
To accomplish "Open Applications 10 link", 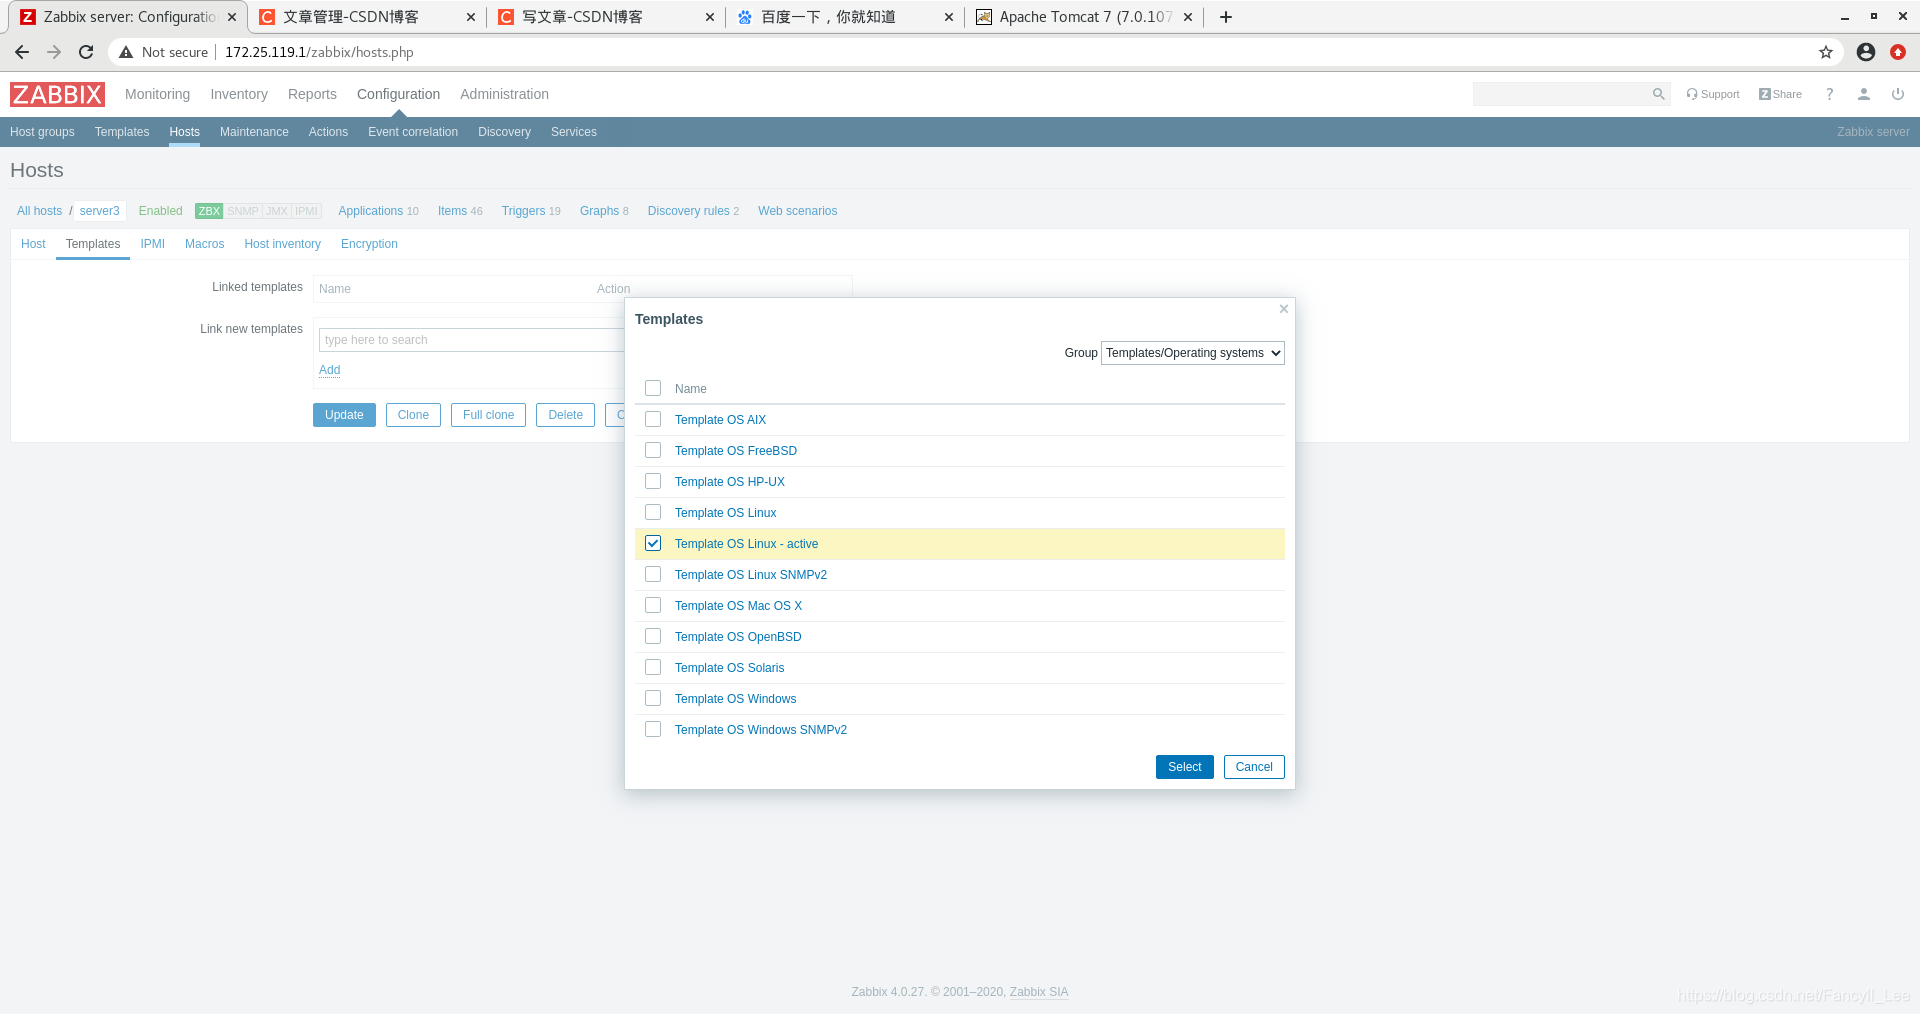I will pyautogui.click(x=378, y=211).
